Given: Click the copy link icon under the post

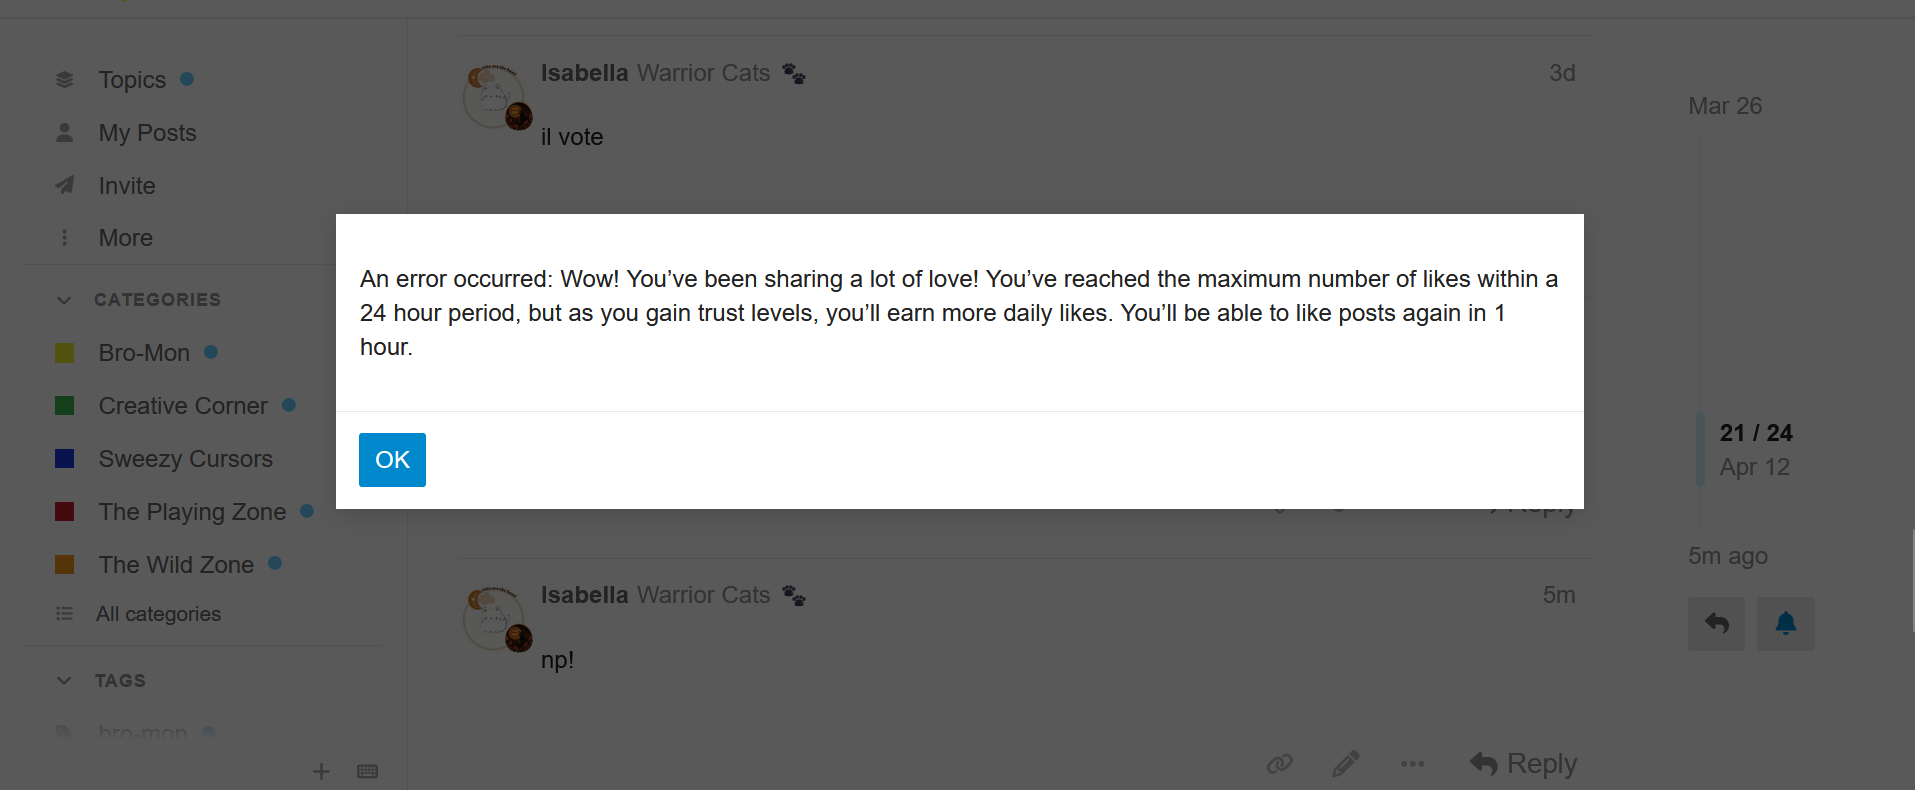Looking at the screenshot, I should click(1279, 765).
